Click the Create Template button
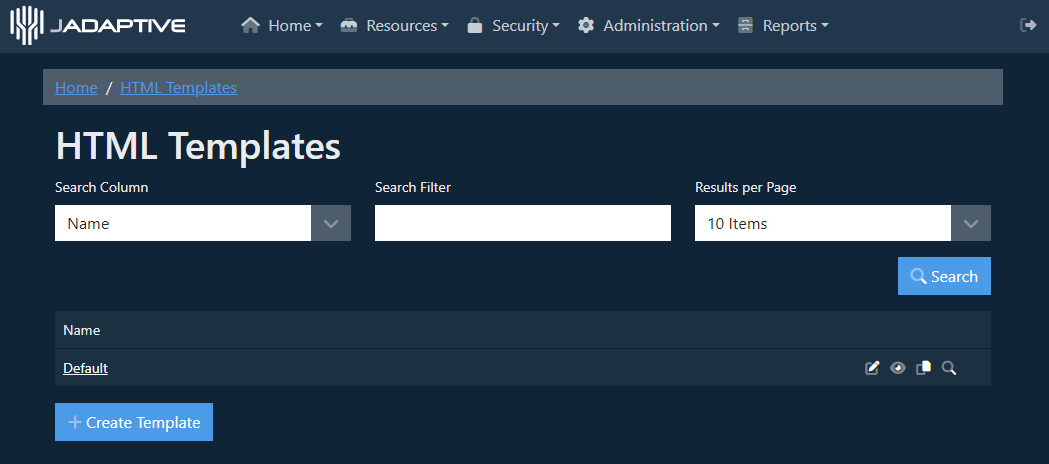This screenshot has width=1049, height=464. [x=134, y=422]
